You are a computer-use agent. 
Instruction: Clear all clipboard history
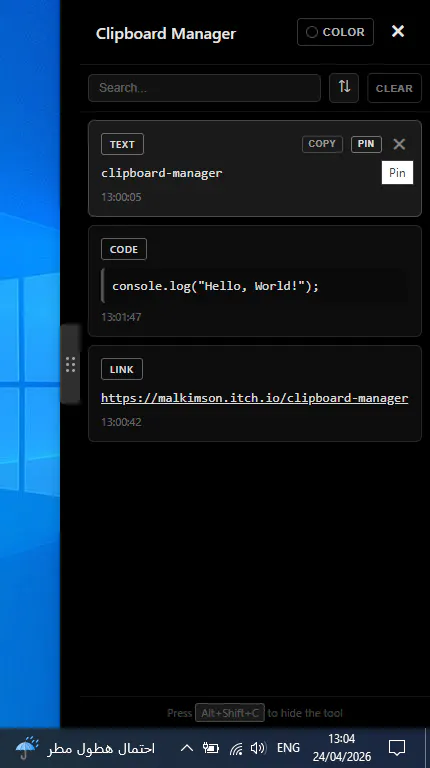pyautogui.click(x=394, y=88)
